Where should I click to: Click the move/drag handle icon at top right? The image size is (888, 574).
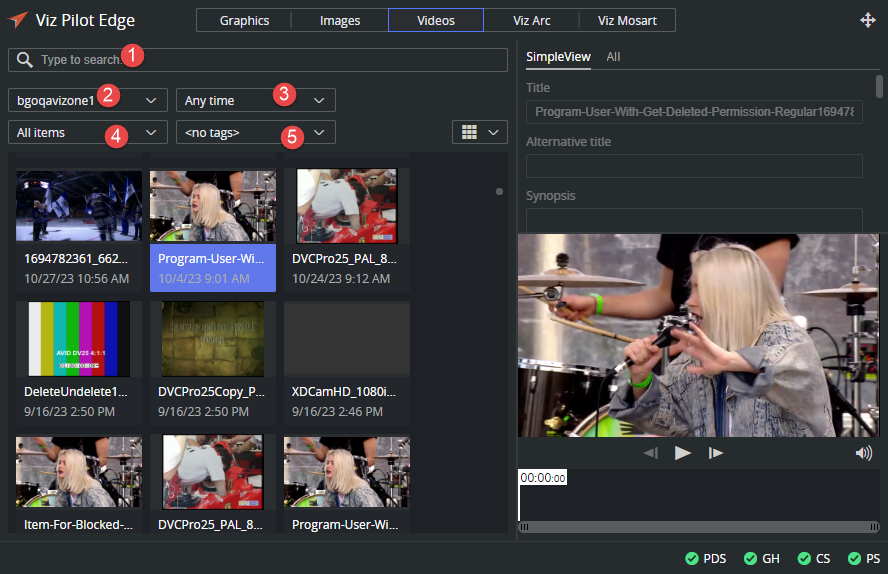[x=868, y=20]
